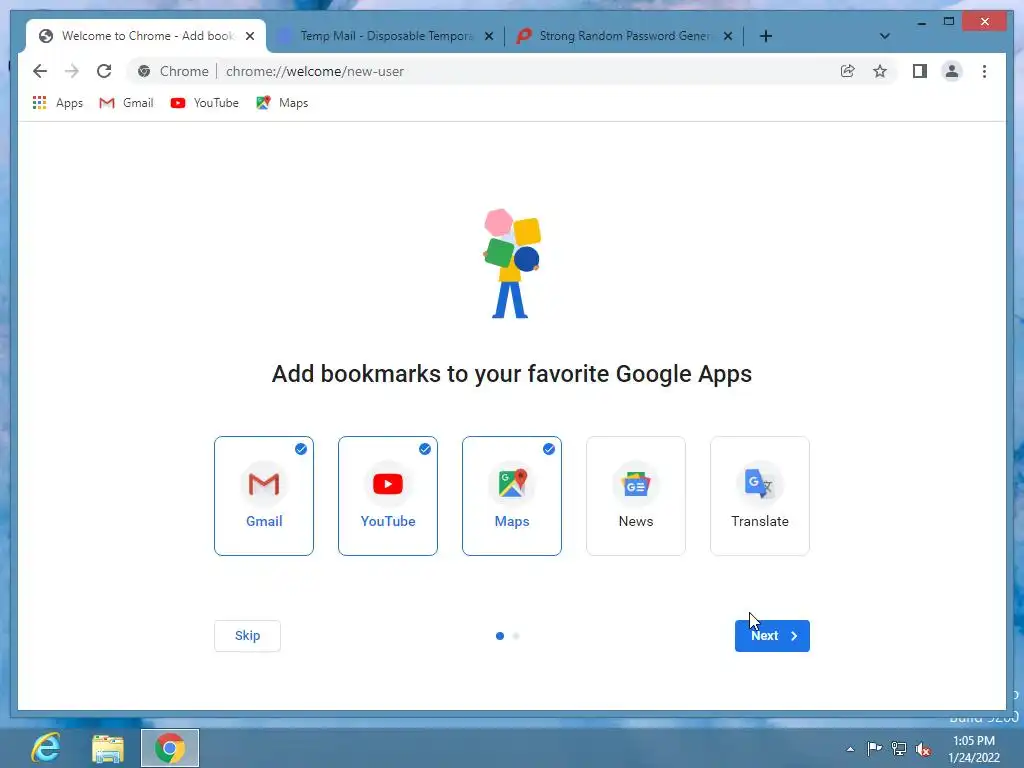Open the side panel icon
Image resolution: width=1024 pixels, height=768 pixels.
point(920,71)
